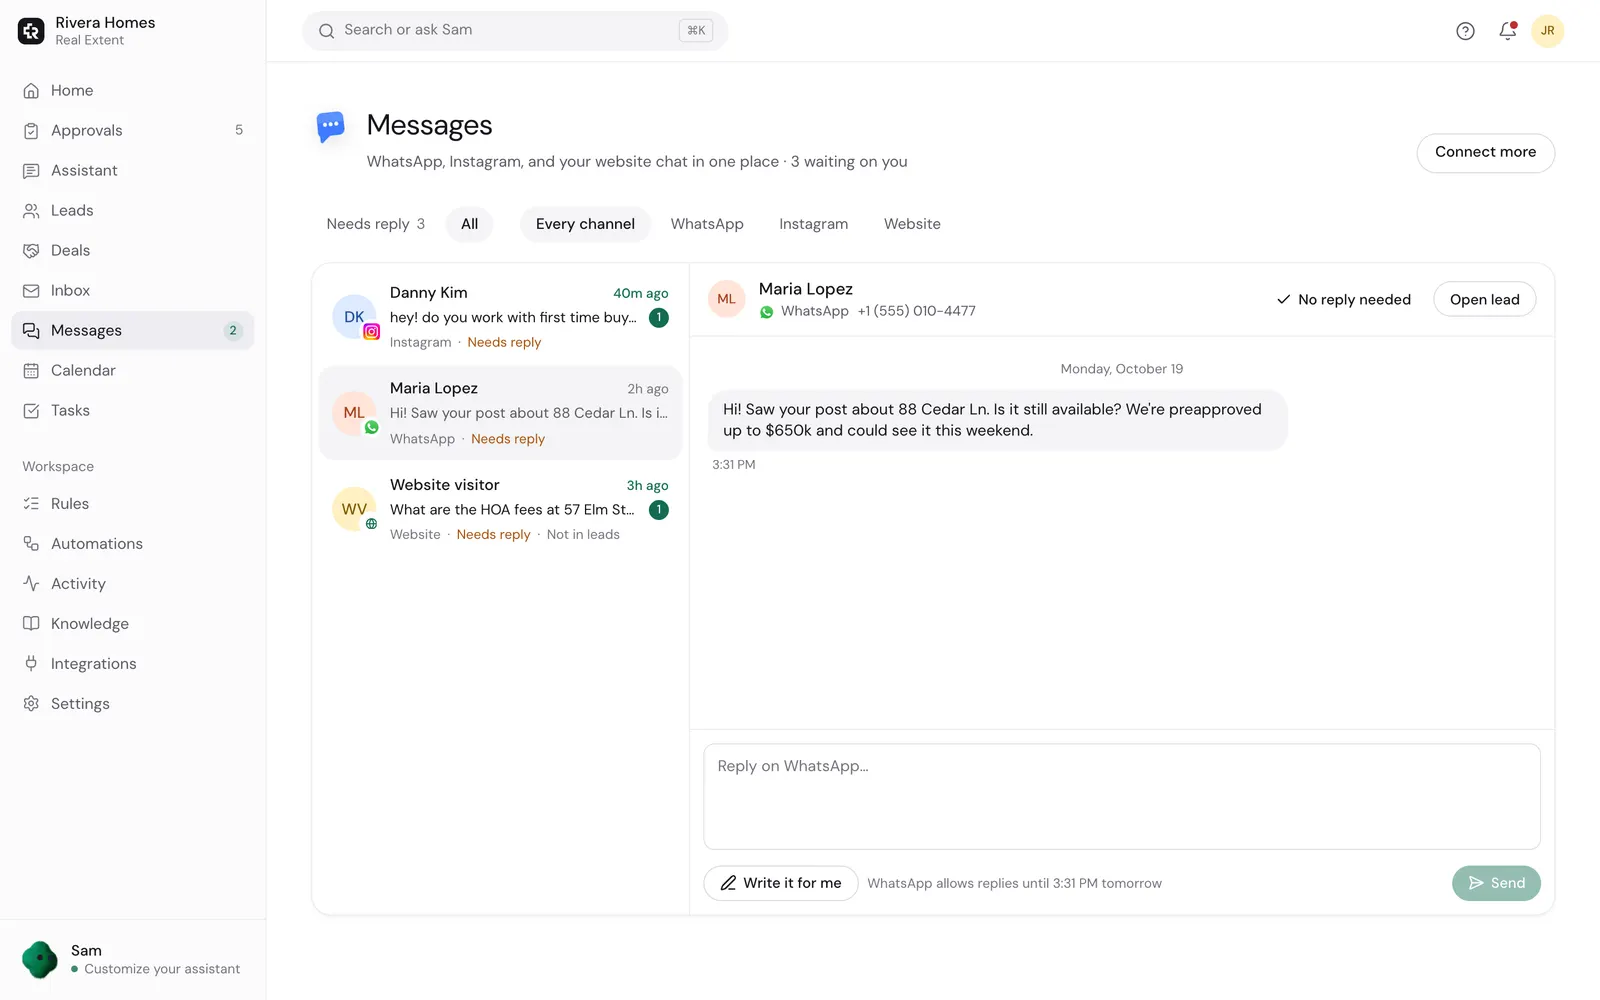Click the Send button
1600x1000 pixels.
(x=1496, y=883)
